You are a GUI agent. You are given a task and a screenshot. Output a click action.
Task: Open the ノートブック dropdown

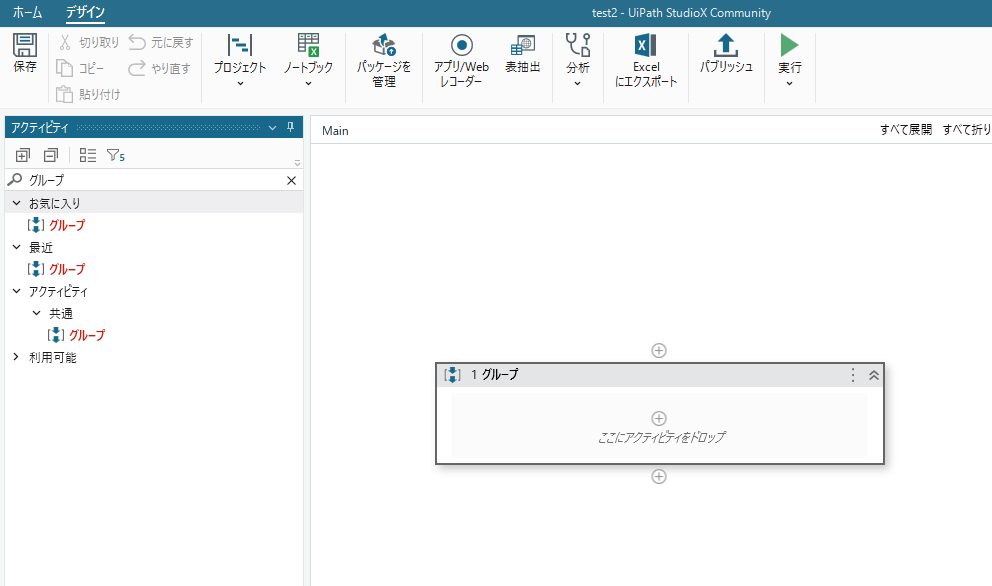[308, 61]
